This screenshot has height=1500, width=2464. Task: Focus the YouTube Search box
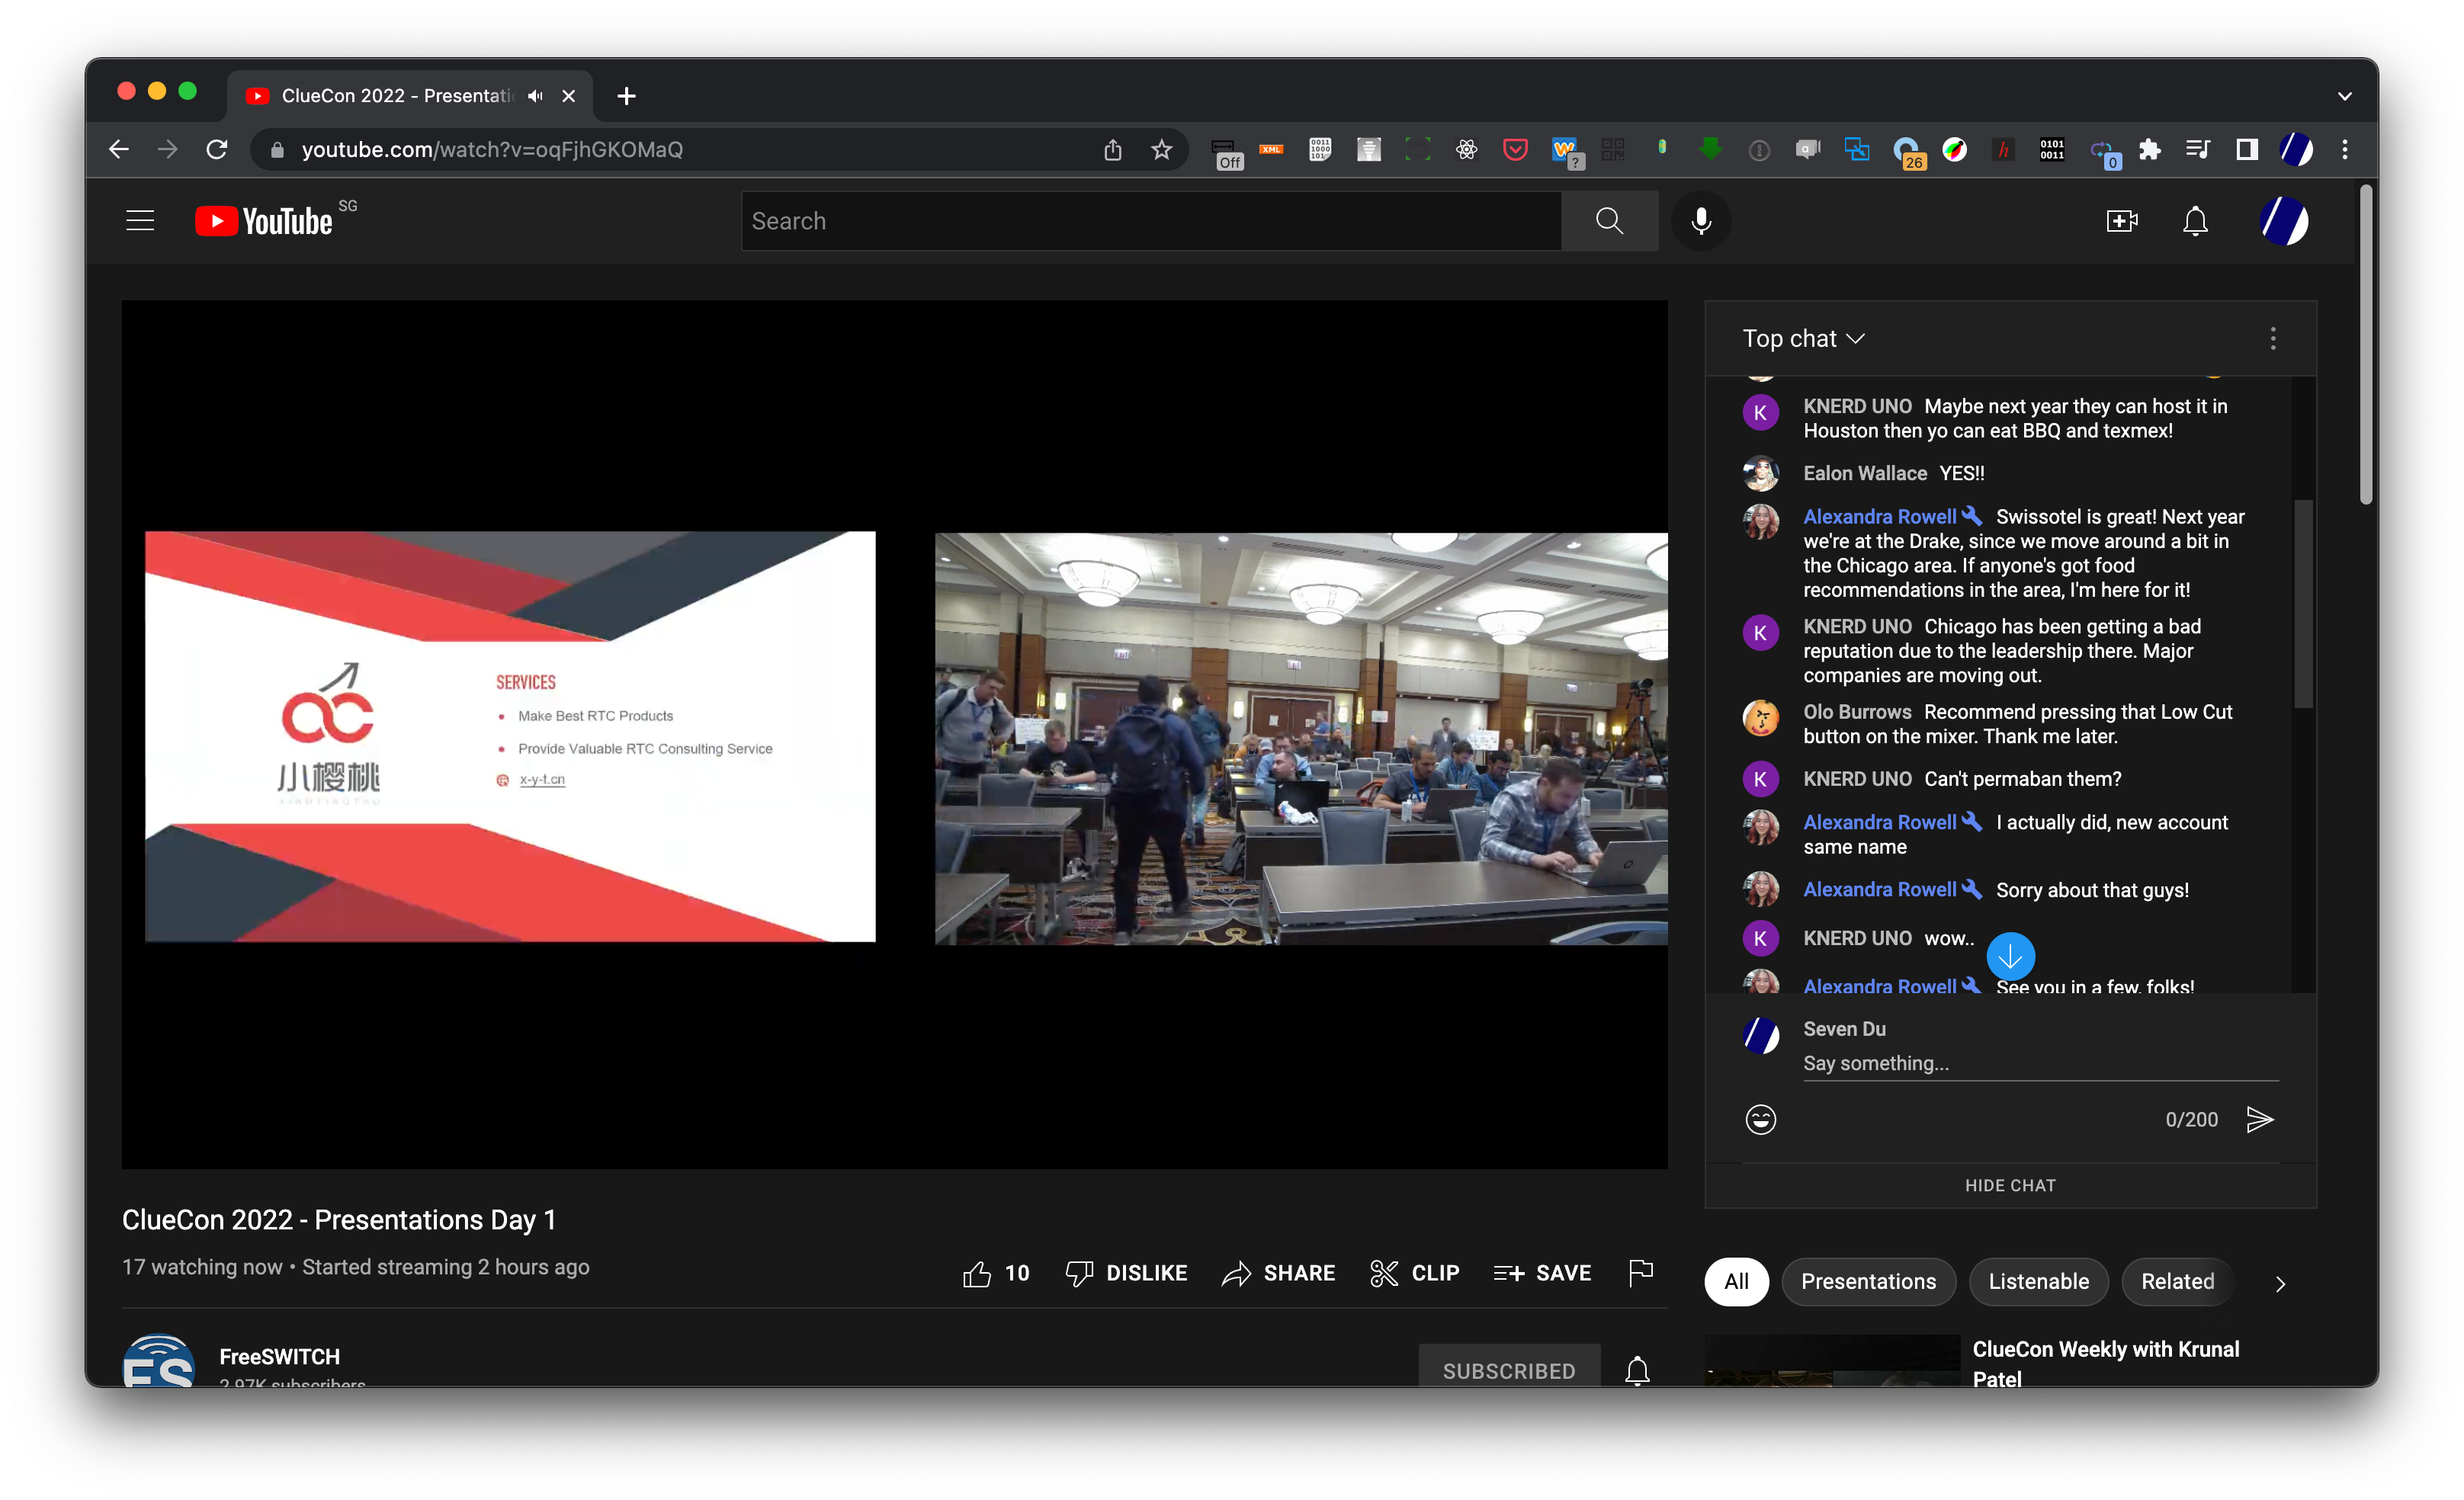pos(1150,221)
